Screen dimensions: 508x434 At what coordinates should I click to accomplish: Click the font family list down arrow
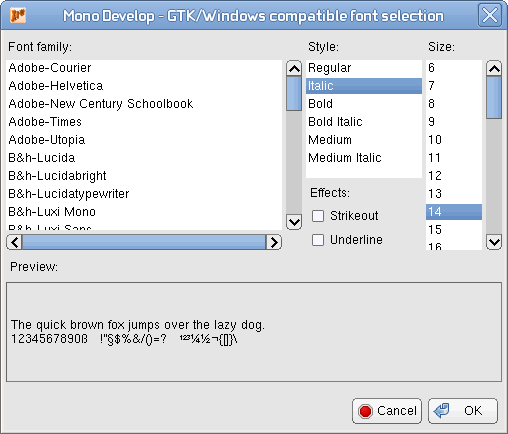[x=294, y=222]
